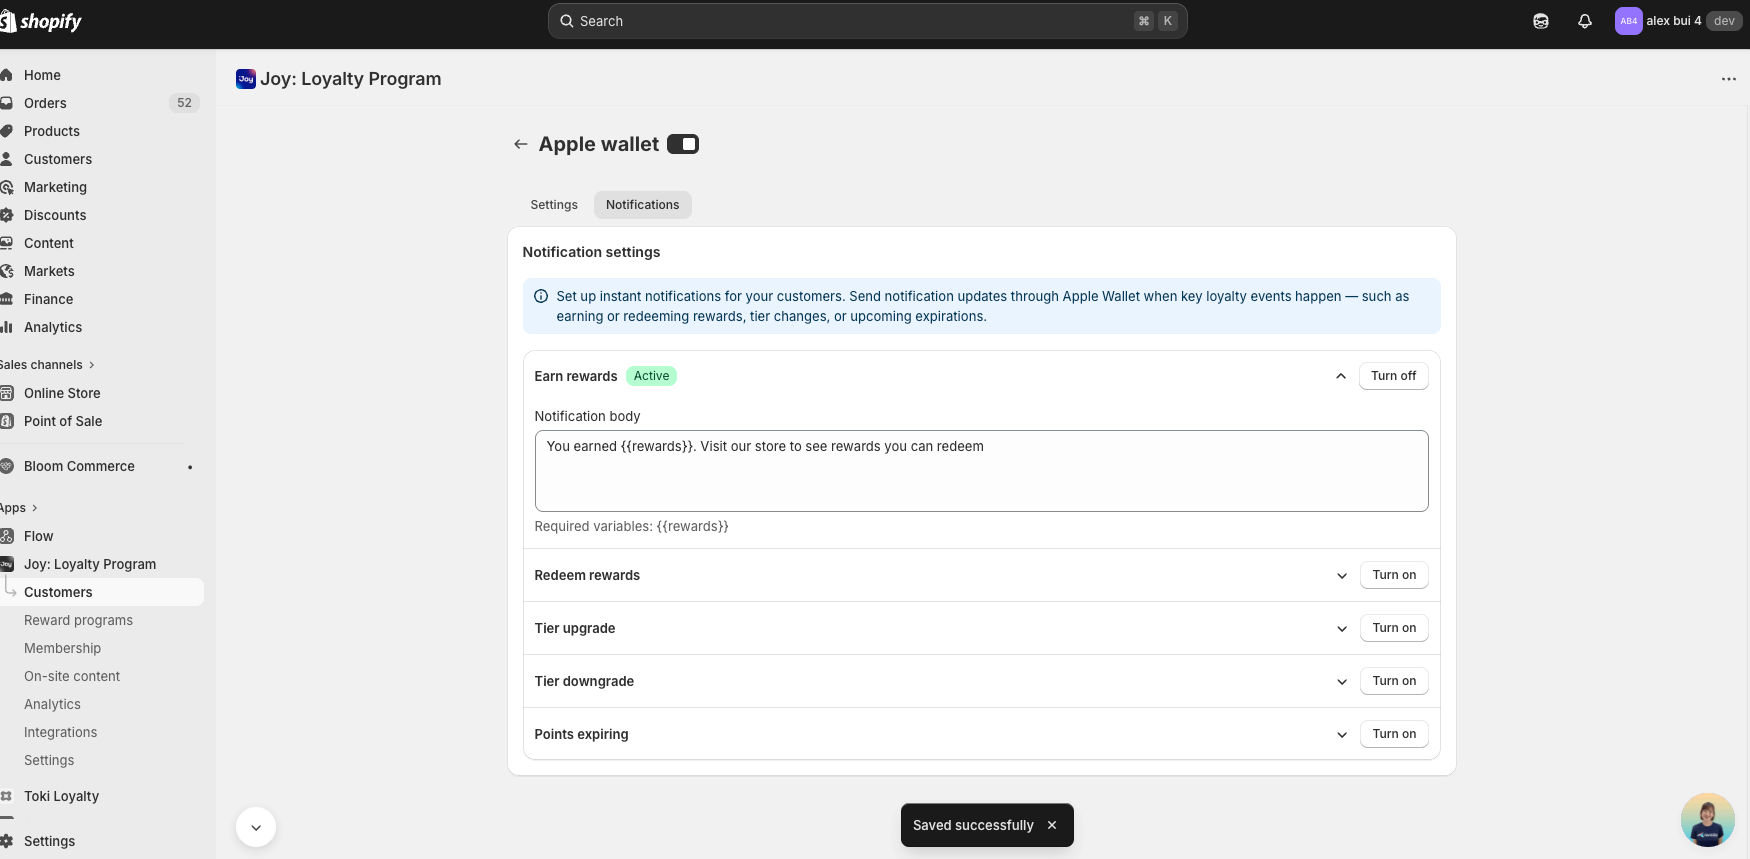Click the top Search bar
The image size is (1750, 859).
867,21
